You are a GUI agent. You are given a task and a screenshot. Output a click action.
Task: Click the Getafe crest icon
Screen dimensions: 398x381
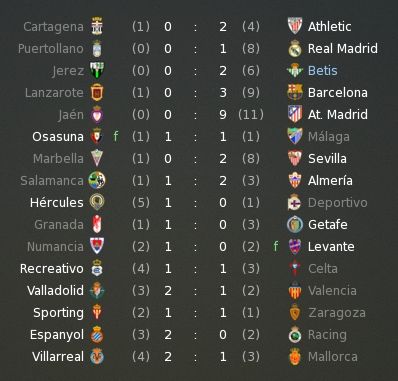click(x=295, y=224)
